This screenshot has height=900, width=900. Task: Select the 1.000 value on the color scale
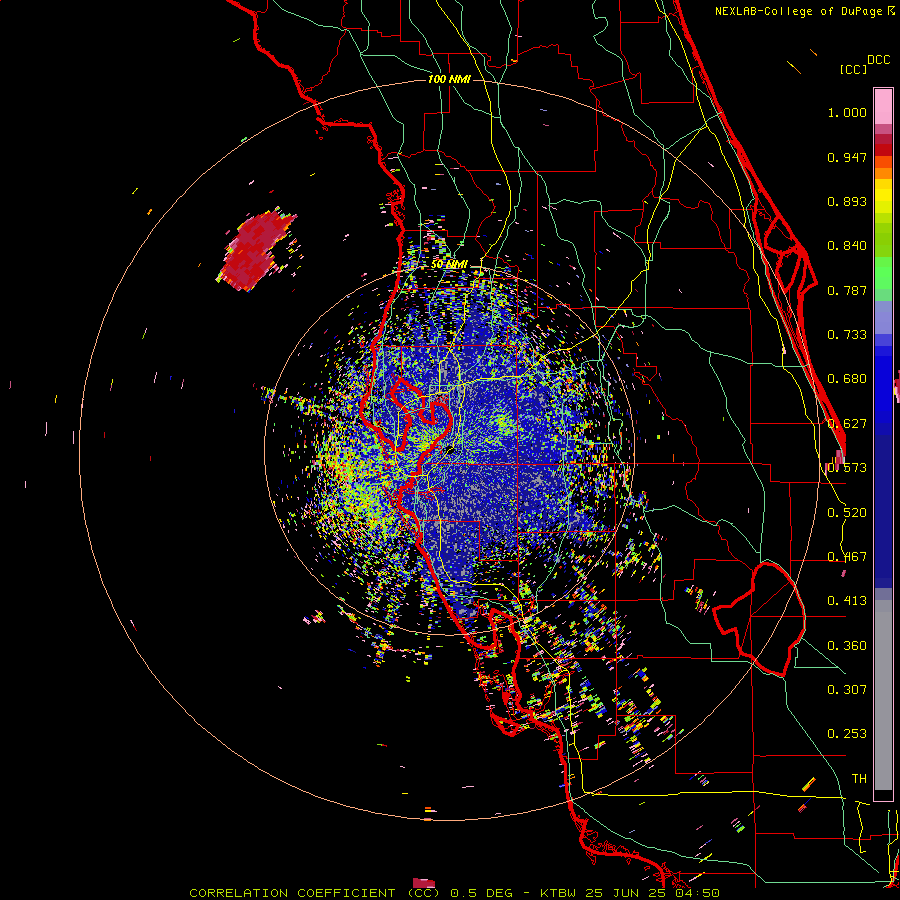click(847, 112)
